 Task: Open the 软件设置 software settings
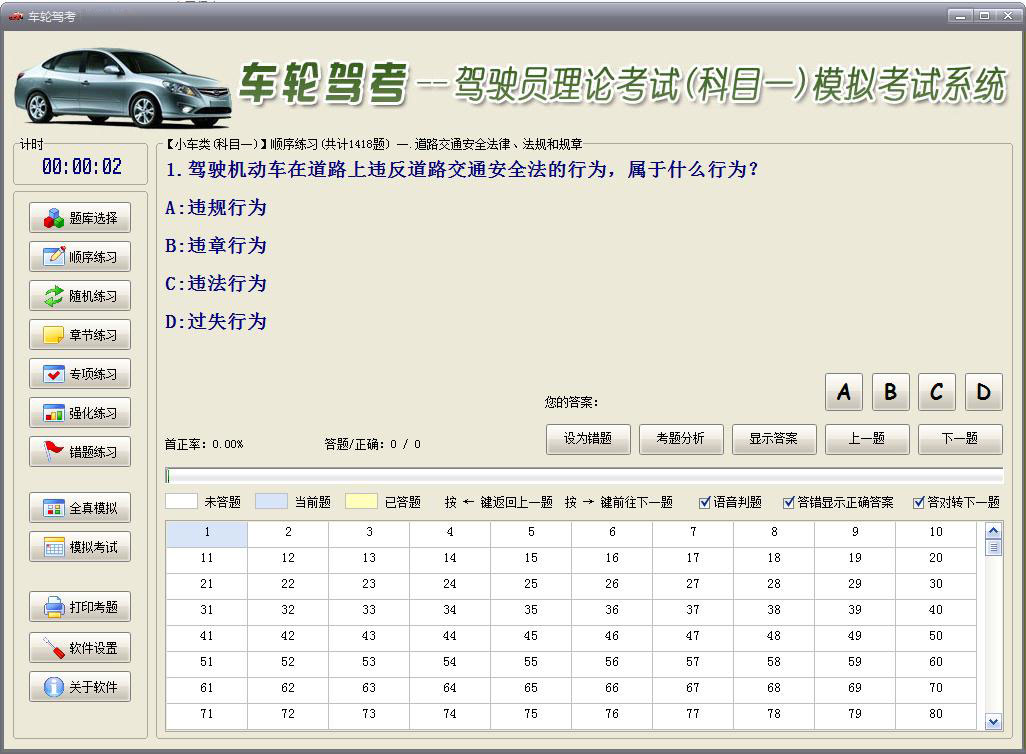79,647
